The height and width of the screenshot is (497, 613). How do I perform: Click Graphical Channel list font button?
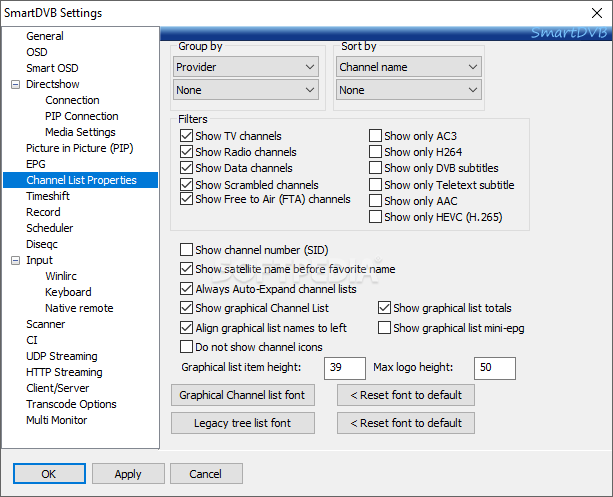pyautogui.click(x=243, y=395)
